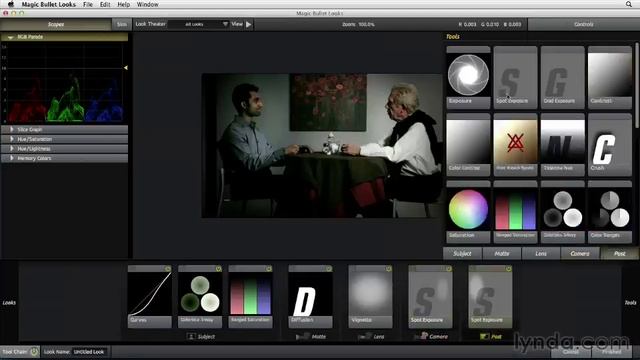The width and height of the screenshot is (640, 360).
Task: Click the small button next to Scopes
Action: point(122,24)
